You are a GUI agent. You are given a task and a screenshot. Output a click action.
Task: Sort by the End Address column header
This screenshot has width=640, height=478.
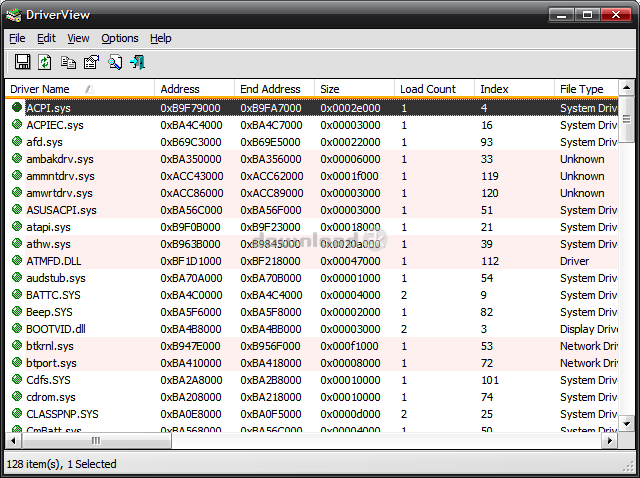(x=275, y=89)
